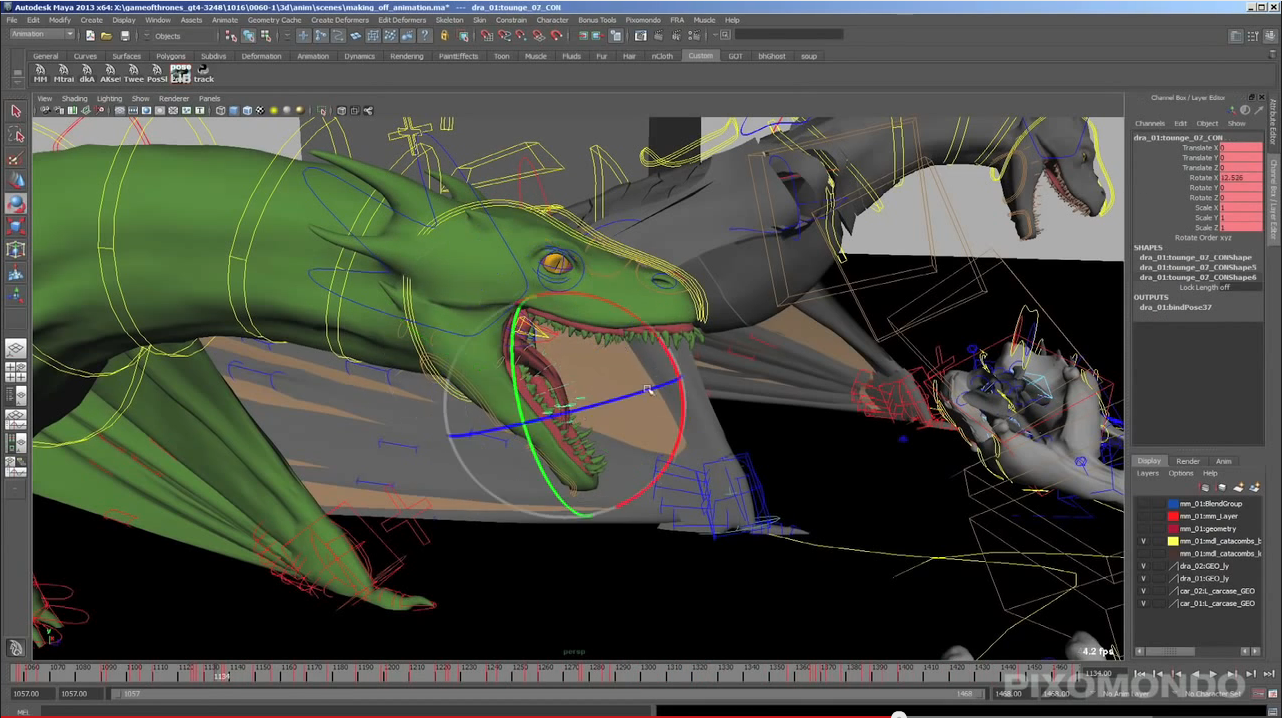The width and height of the screenshot is (1282, 718).
Task: Open a scene using the folder icon
Action: coord(106,35)
